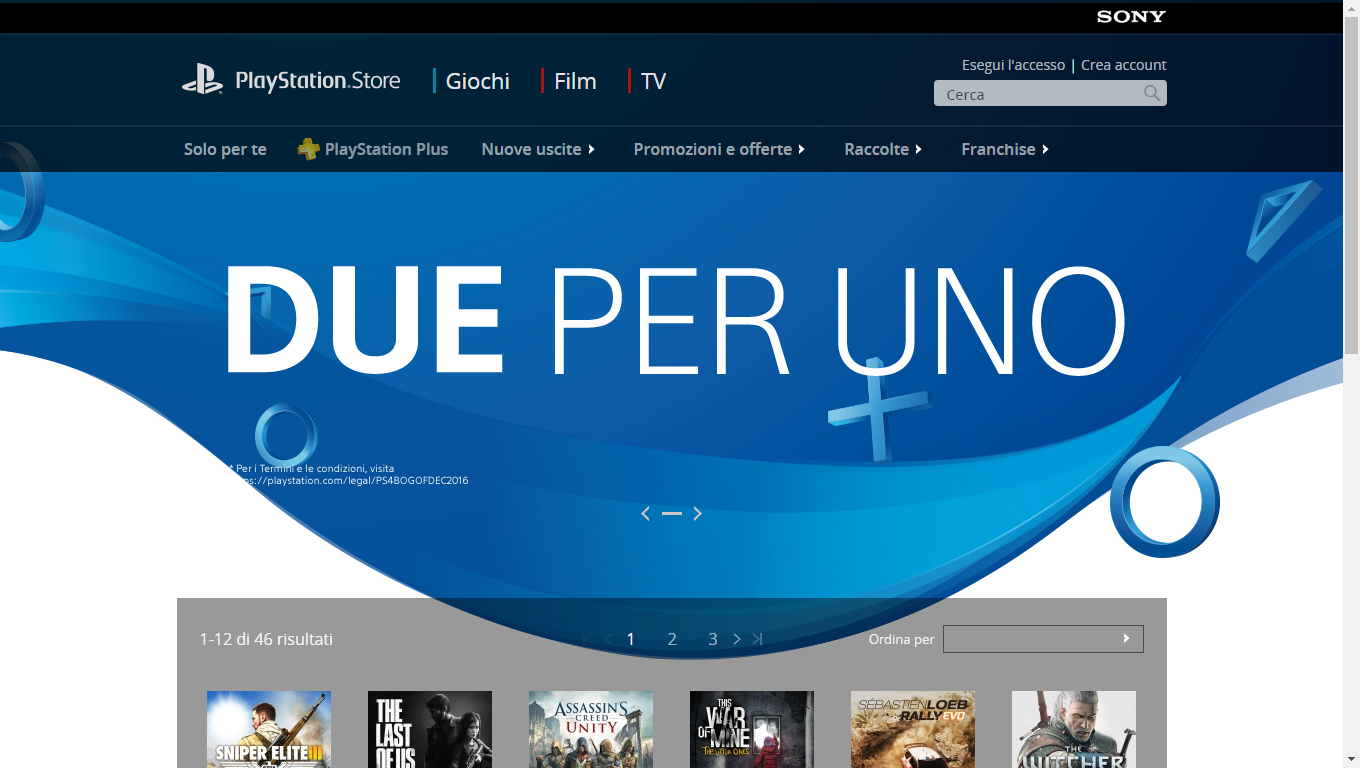Viewport: 1360px width, 768px height.
Task: Click the PlayStation Store logo
Action: coord(291,80)
